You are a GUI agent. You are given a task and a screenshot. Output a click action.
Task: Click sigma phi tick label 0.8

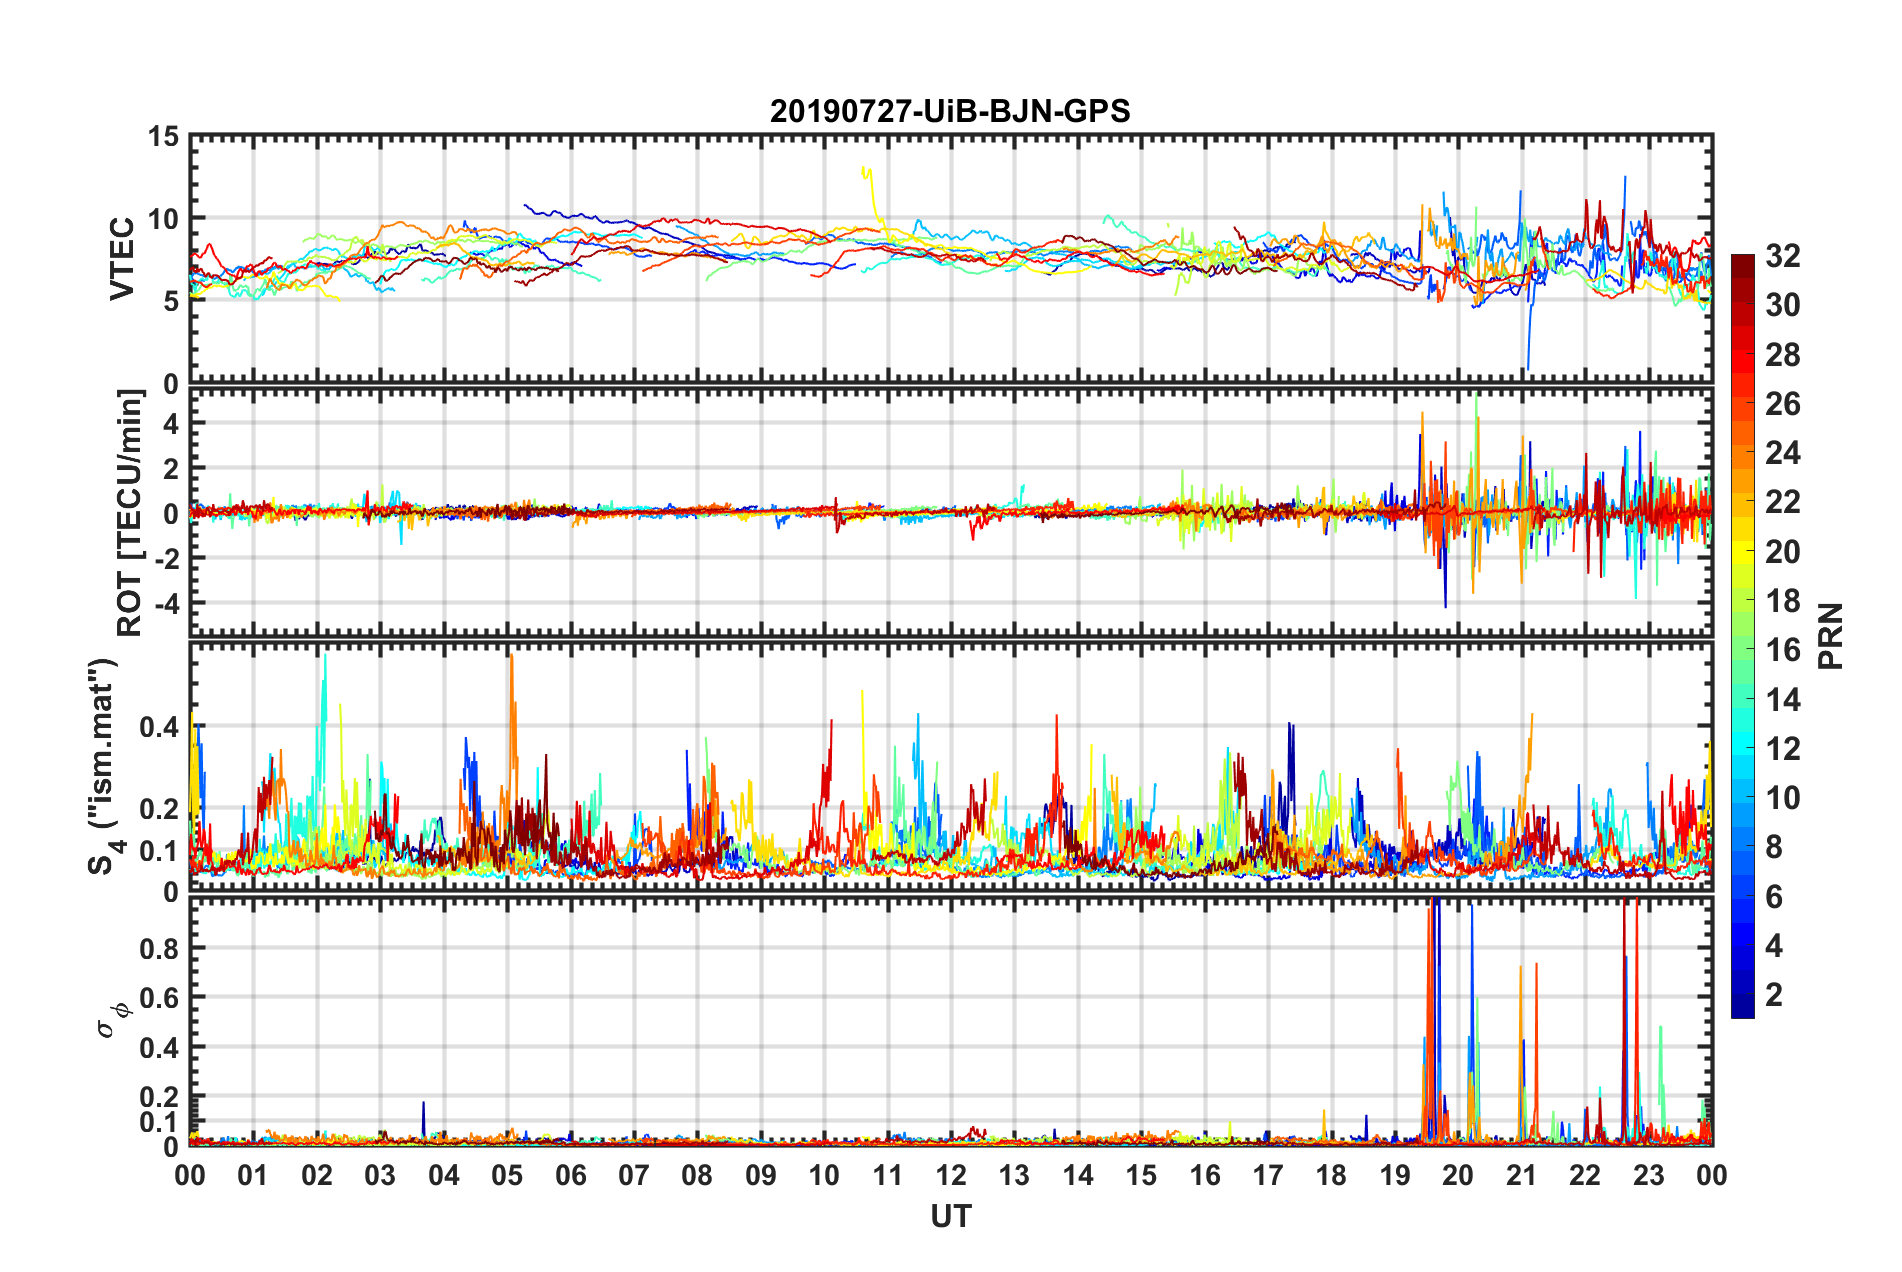pyautogui.click(x=159, y=948)
